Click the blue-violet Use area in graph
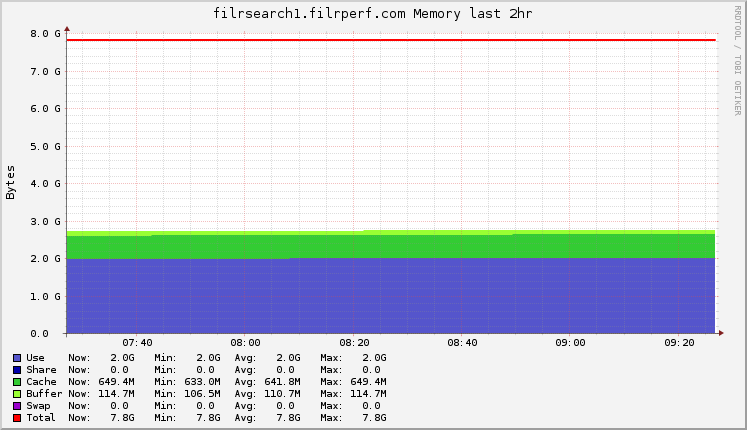This screenshot has height=430, width=747. coord(391,296)
